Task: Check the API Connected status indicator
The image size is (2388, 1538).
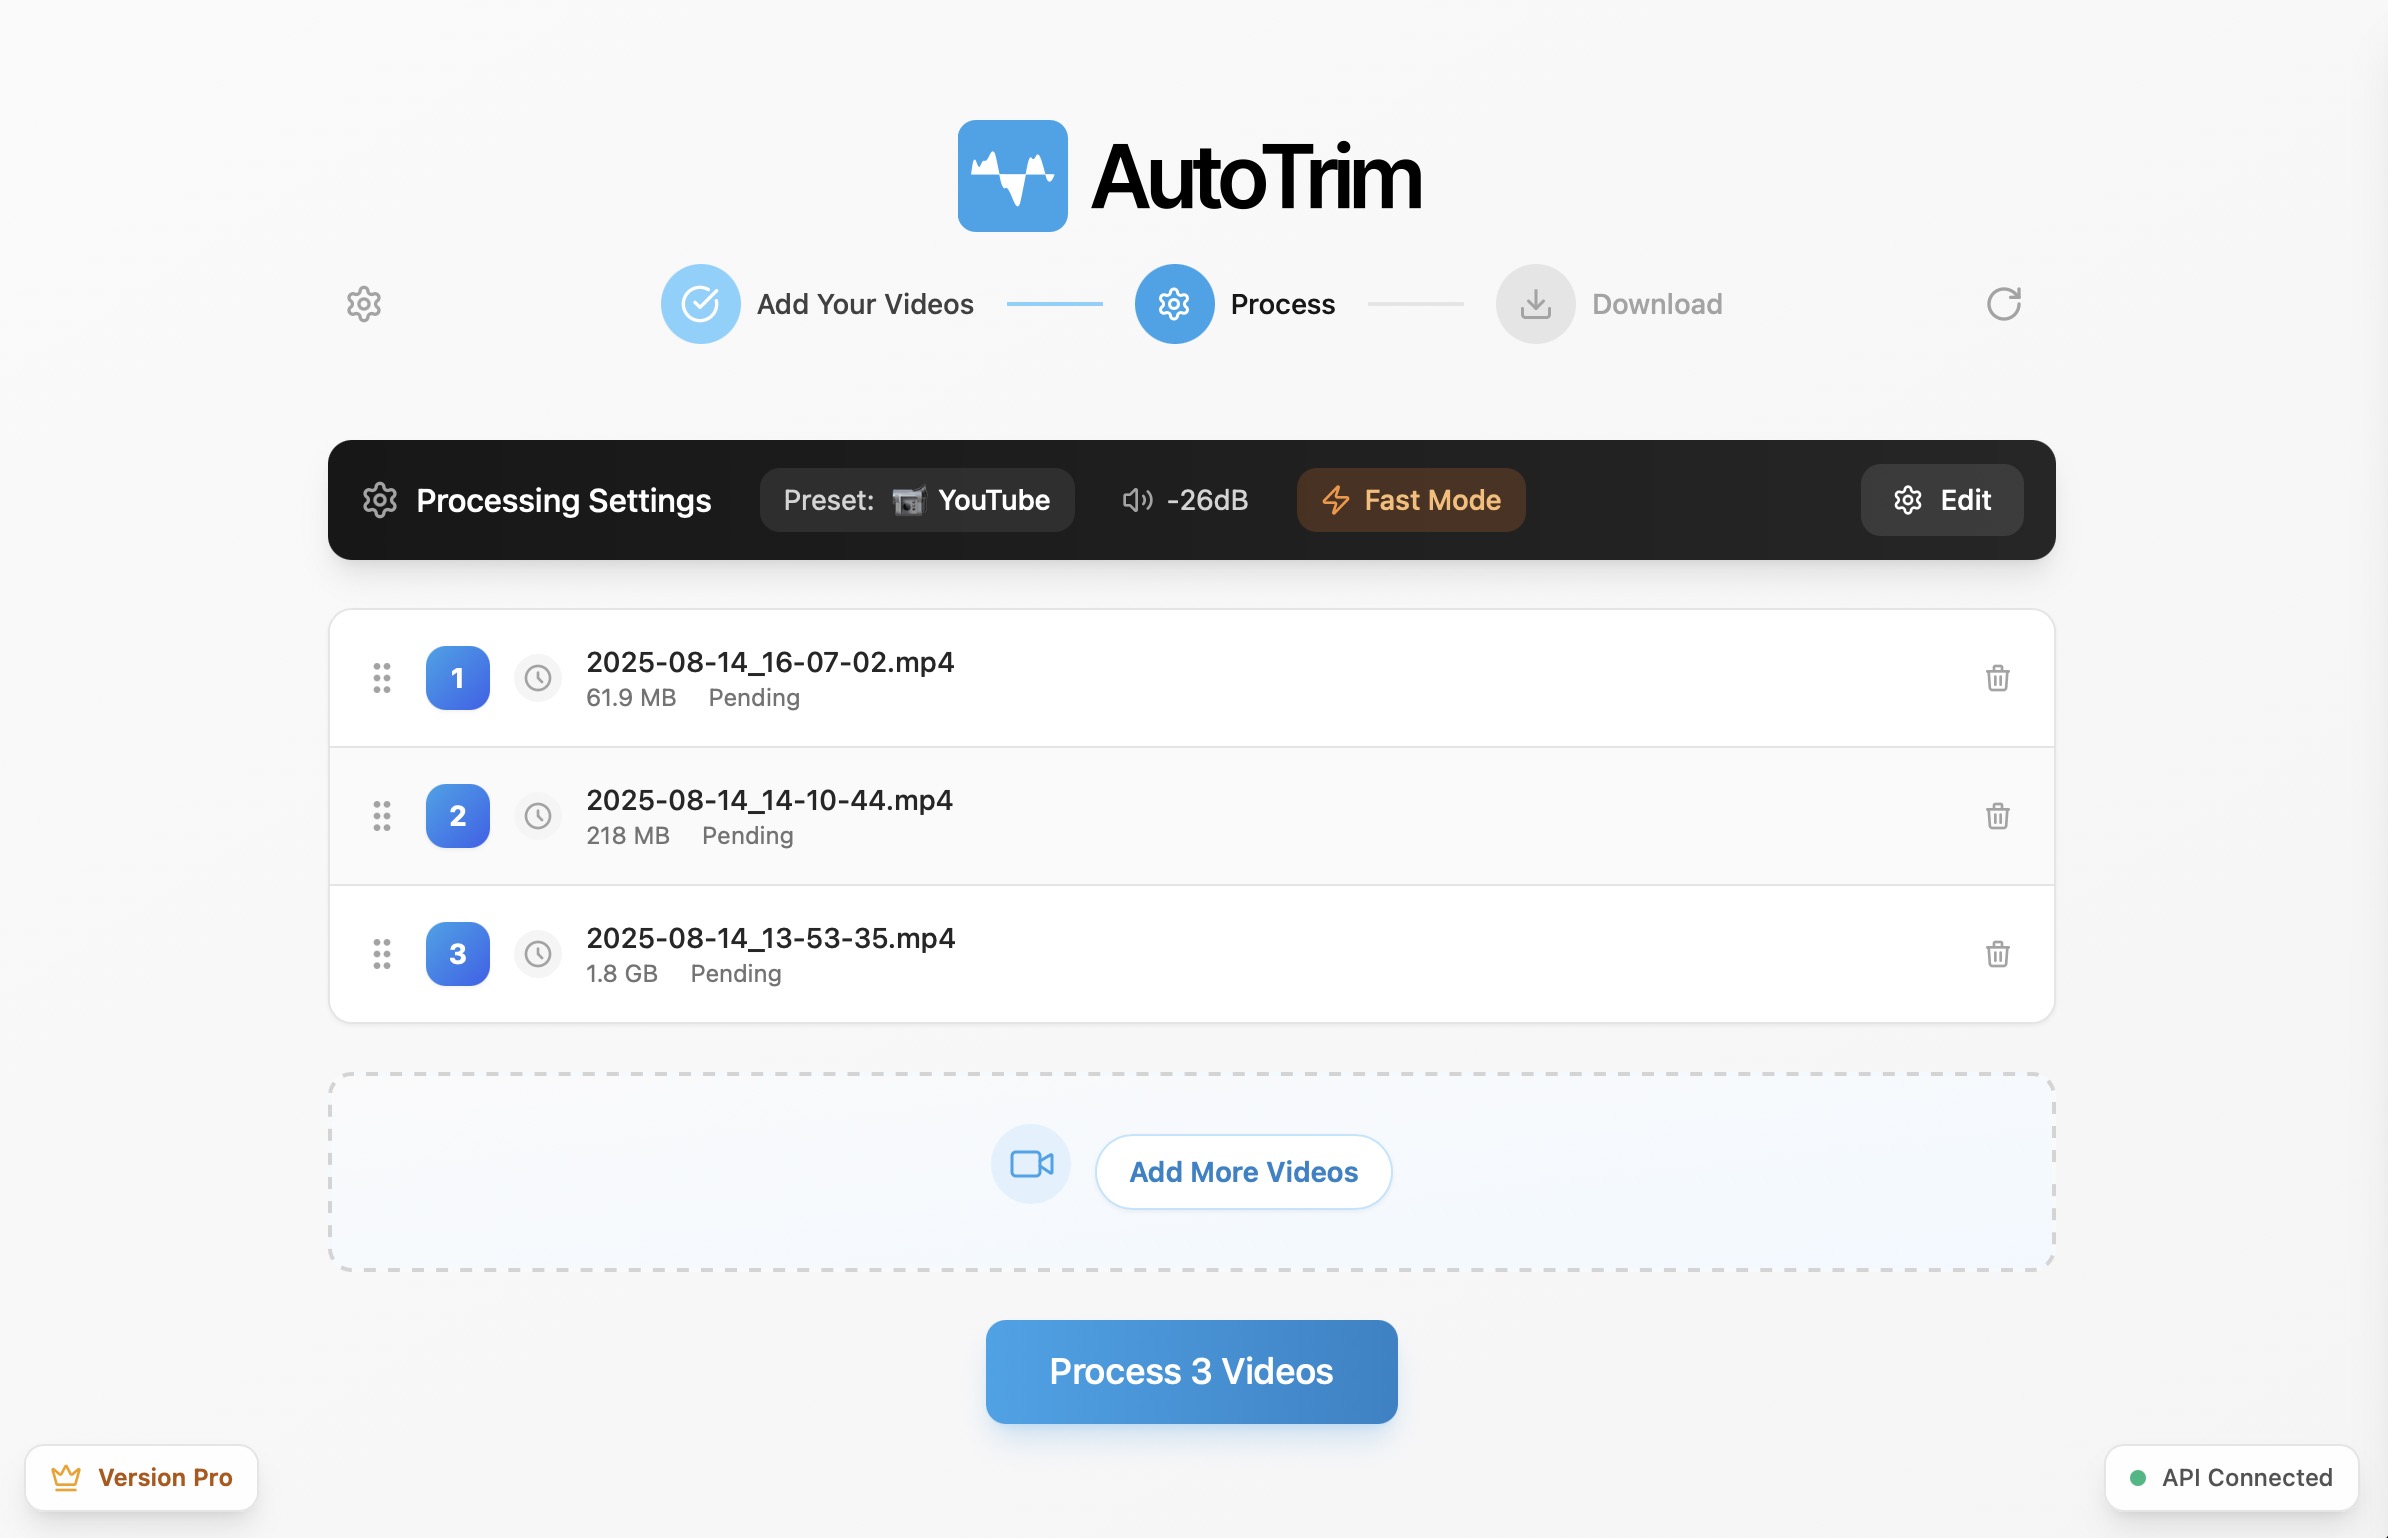Action: pos(2231,1478)
